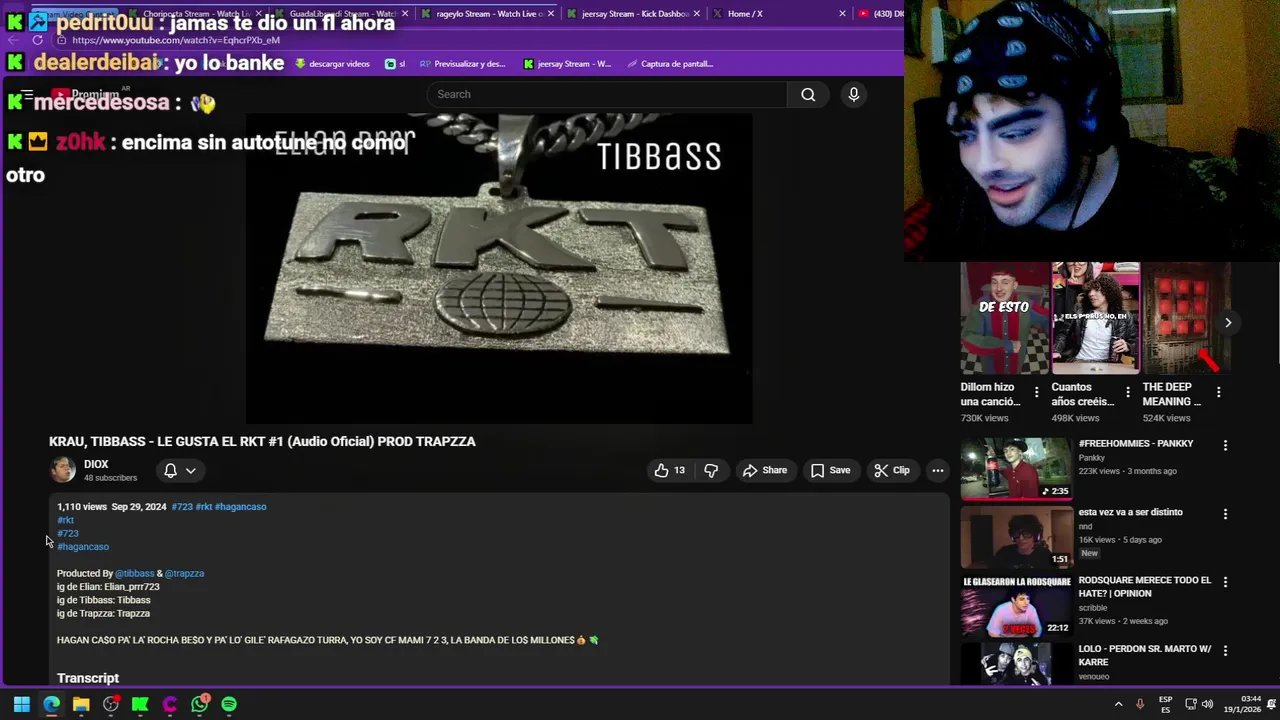Open the #hagancaso hashtag link in description list
The height and width of the screenshot is (720, 1280).
[83, 547]
